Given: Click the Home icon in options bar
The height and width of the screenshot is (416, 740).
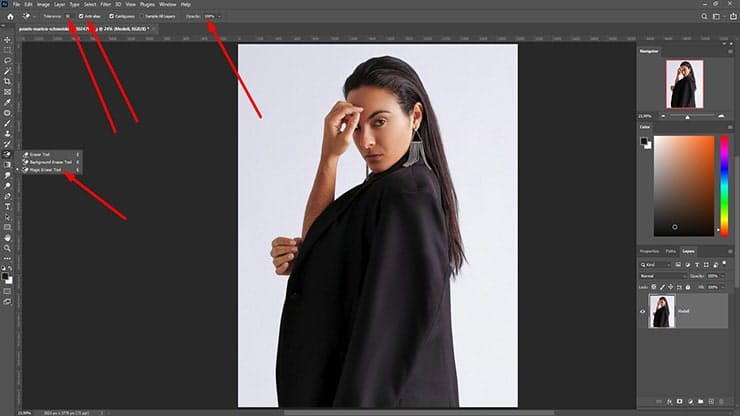Looking at the screenshot, I should pyautogui.click(x=9, y=17).
